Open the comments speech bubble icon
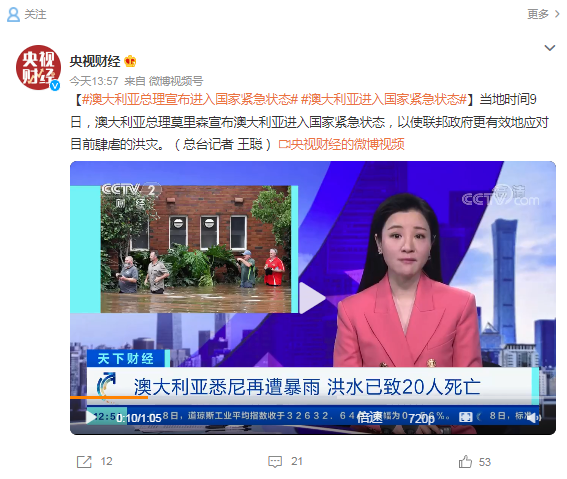This screenshot has height=479, width=567. pos(275,462)
